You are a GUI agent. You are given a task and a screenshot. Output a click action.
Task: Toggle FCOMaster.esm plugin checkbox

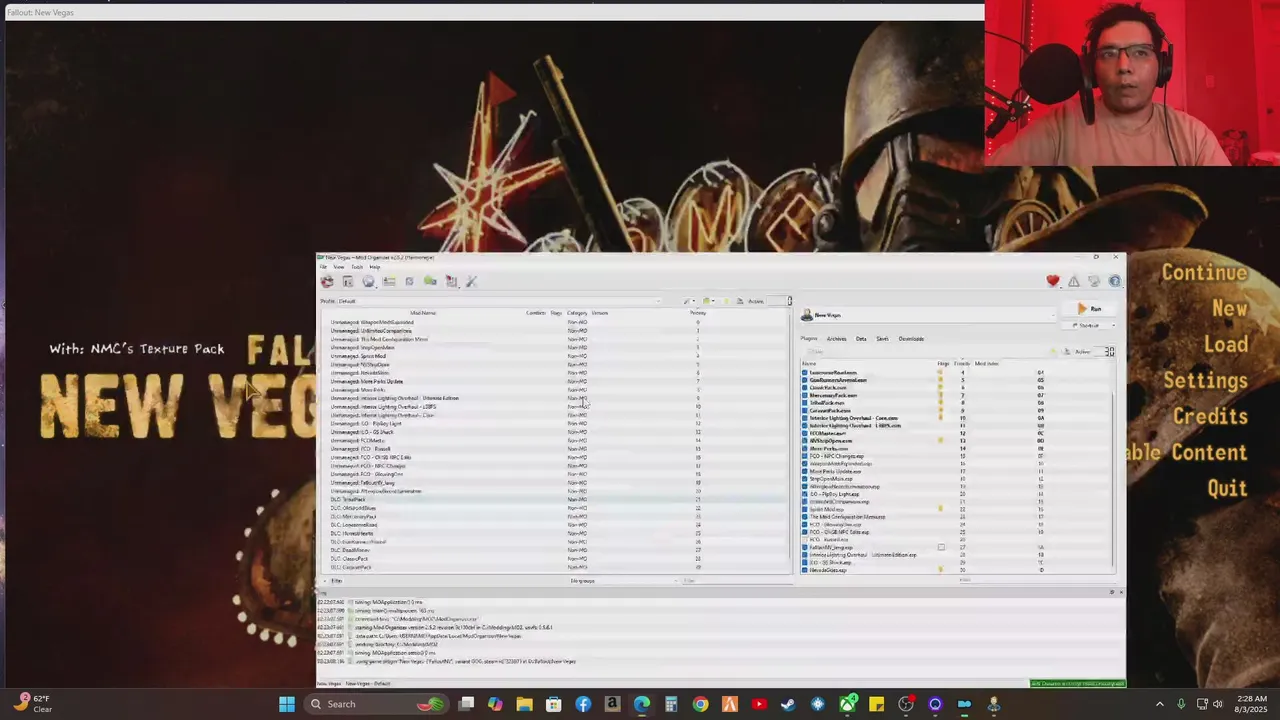[805, 433]
